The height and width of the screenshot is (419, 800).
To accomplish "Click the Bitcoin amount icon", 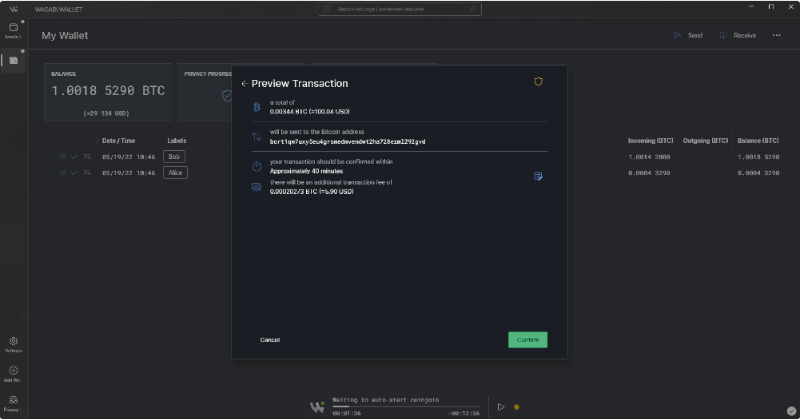I will 256,106.
